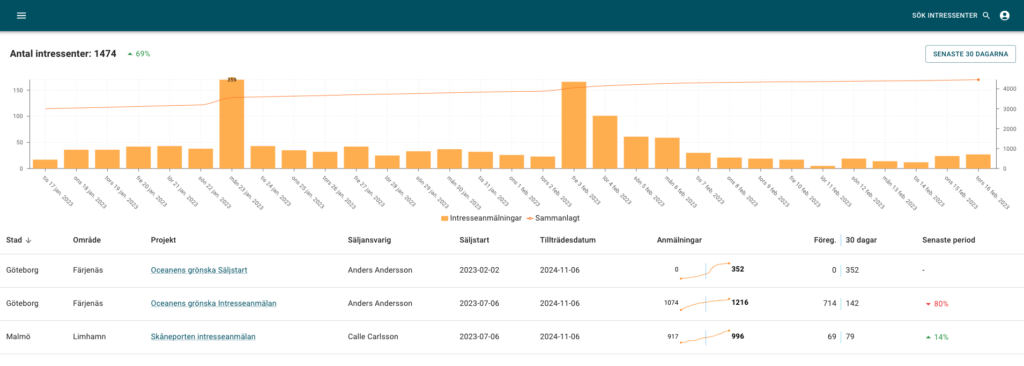Click the last point of Sammanlagt line
Viewport: 1024px width, 366px height.
(x=978, y=80)
